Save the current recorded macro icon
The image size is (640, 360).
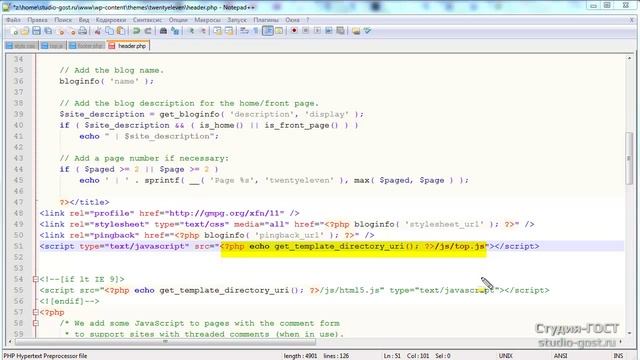(340, 31)
